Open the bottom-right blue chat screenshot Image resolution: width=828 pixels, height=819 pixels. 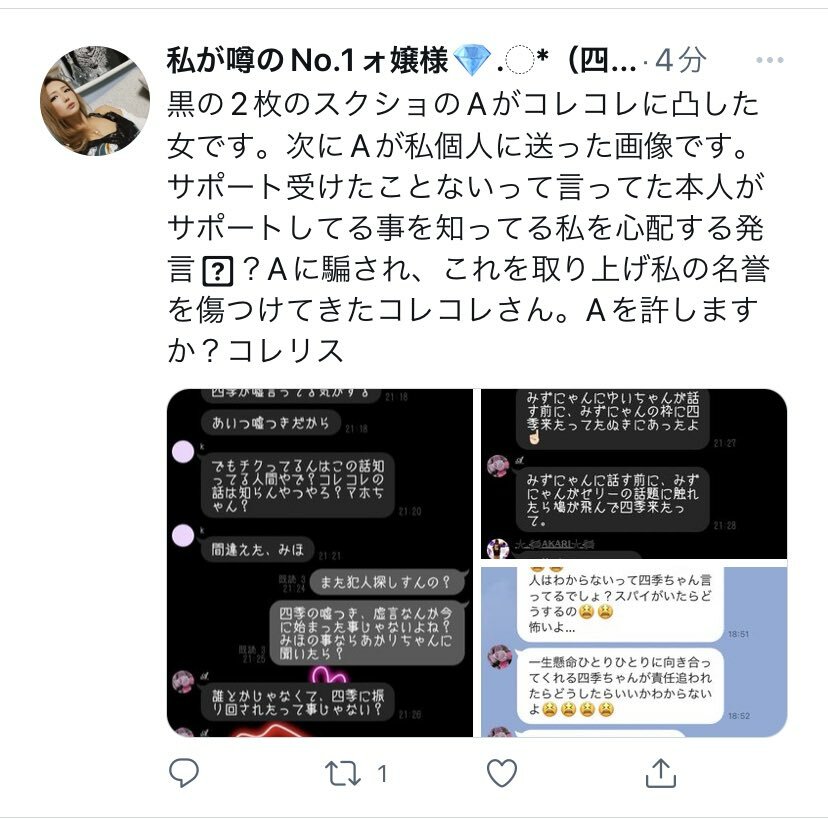point(634,649)
